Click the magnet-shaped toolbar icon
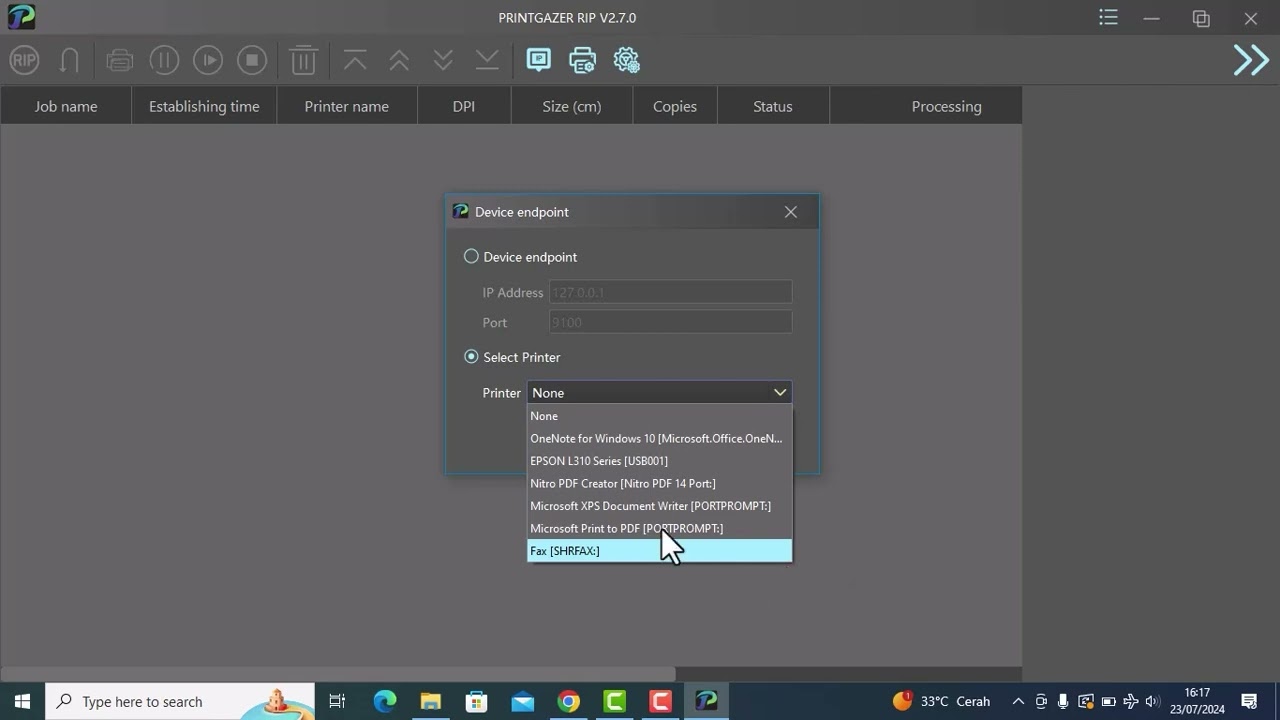 pos(69,60)
